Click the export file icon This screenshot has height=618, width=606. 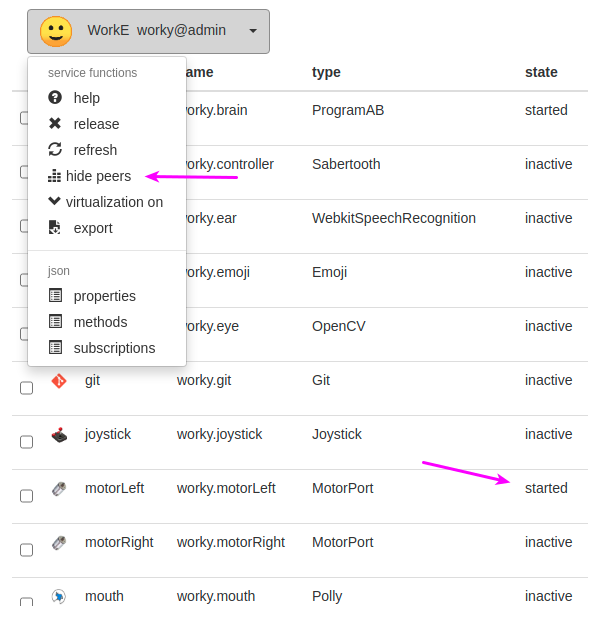[x=54, y=227]
